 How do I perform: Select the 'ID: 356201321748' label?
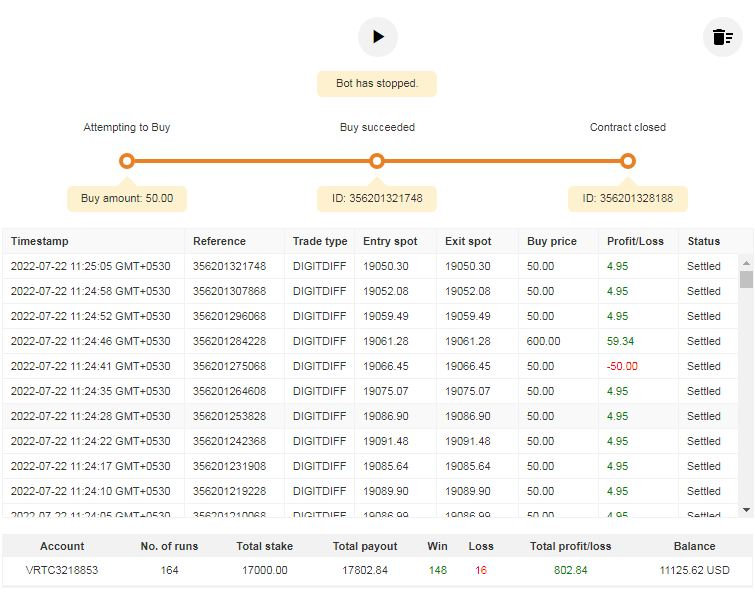377,198
